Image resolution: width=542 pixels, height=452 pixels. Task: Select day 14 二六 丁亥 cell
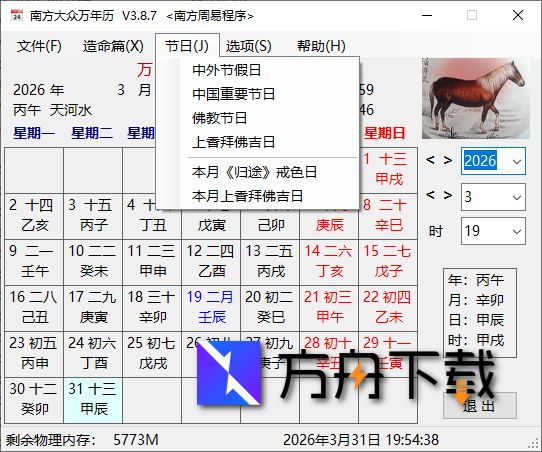[329, 262]
